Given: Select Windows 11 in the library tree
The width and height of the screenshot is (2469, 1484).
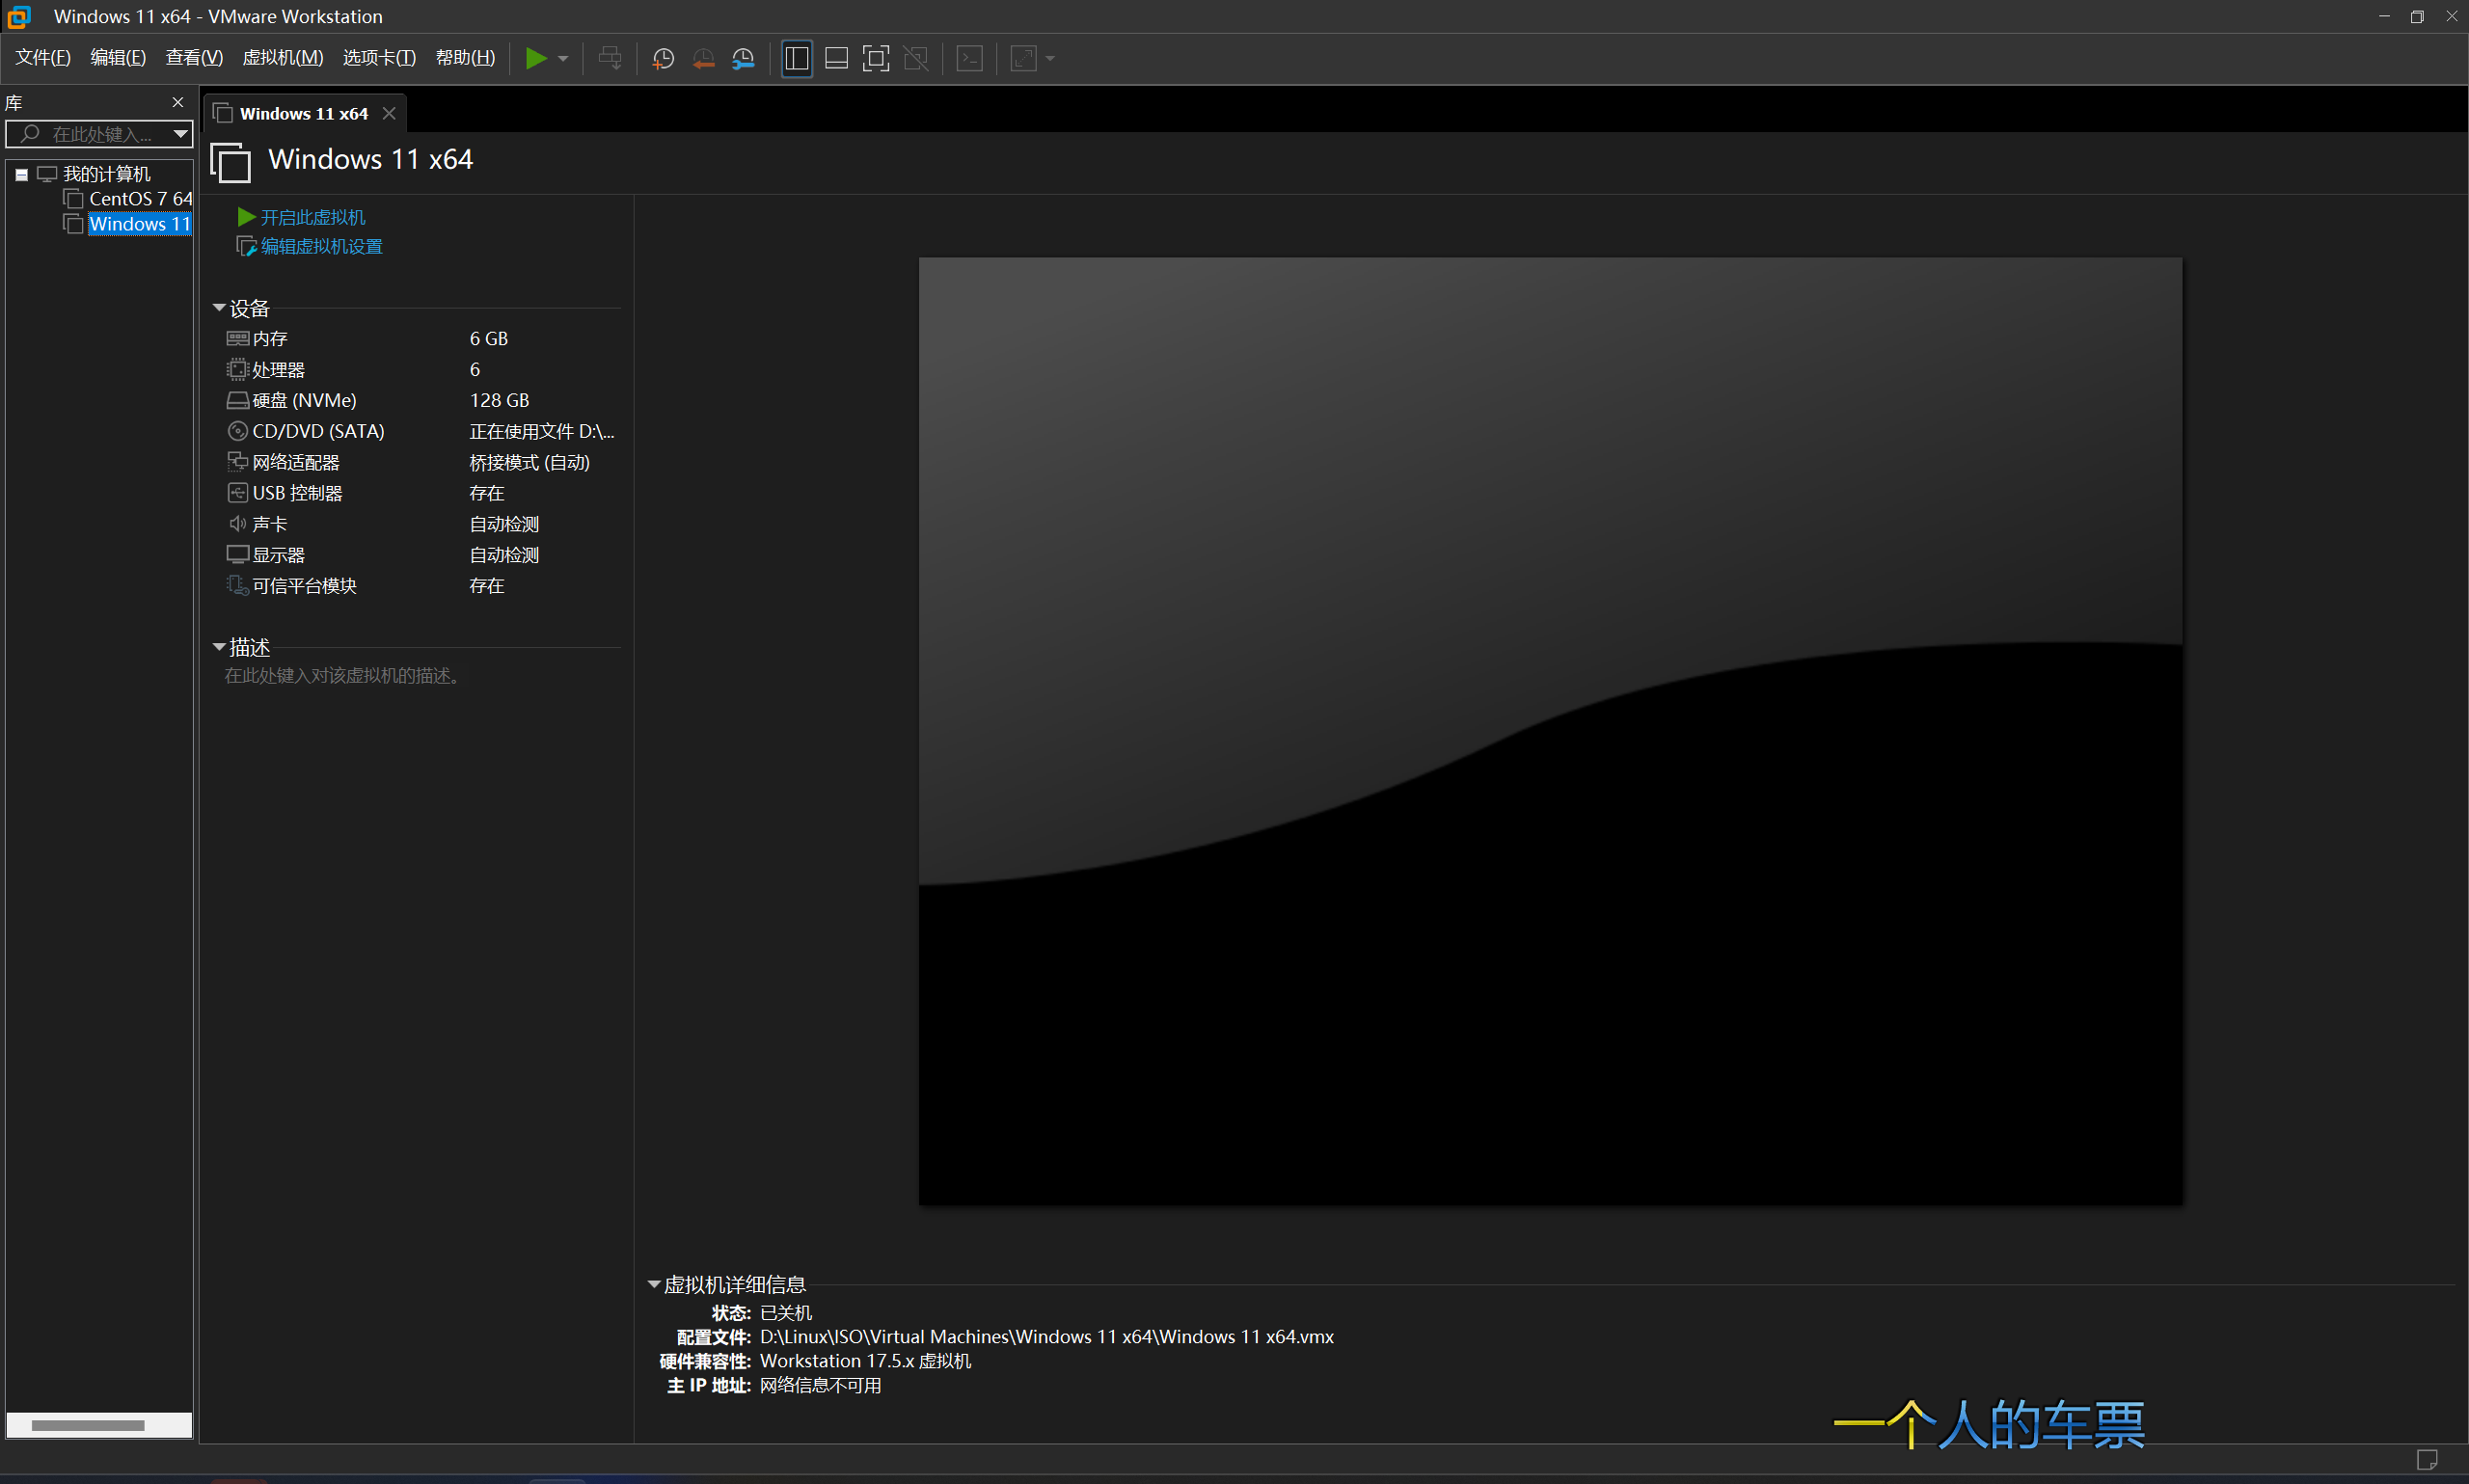Looking at the screenshot, I should pyautogui.click(x=139, y=224).
